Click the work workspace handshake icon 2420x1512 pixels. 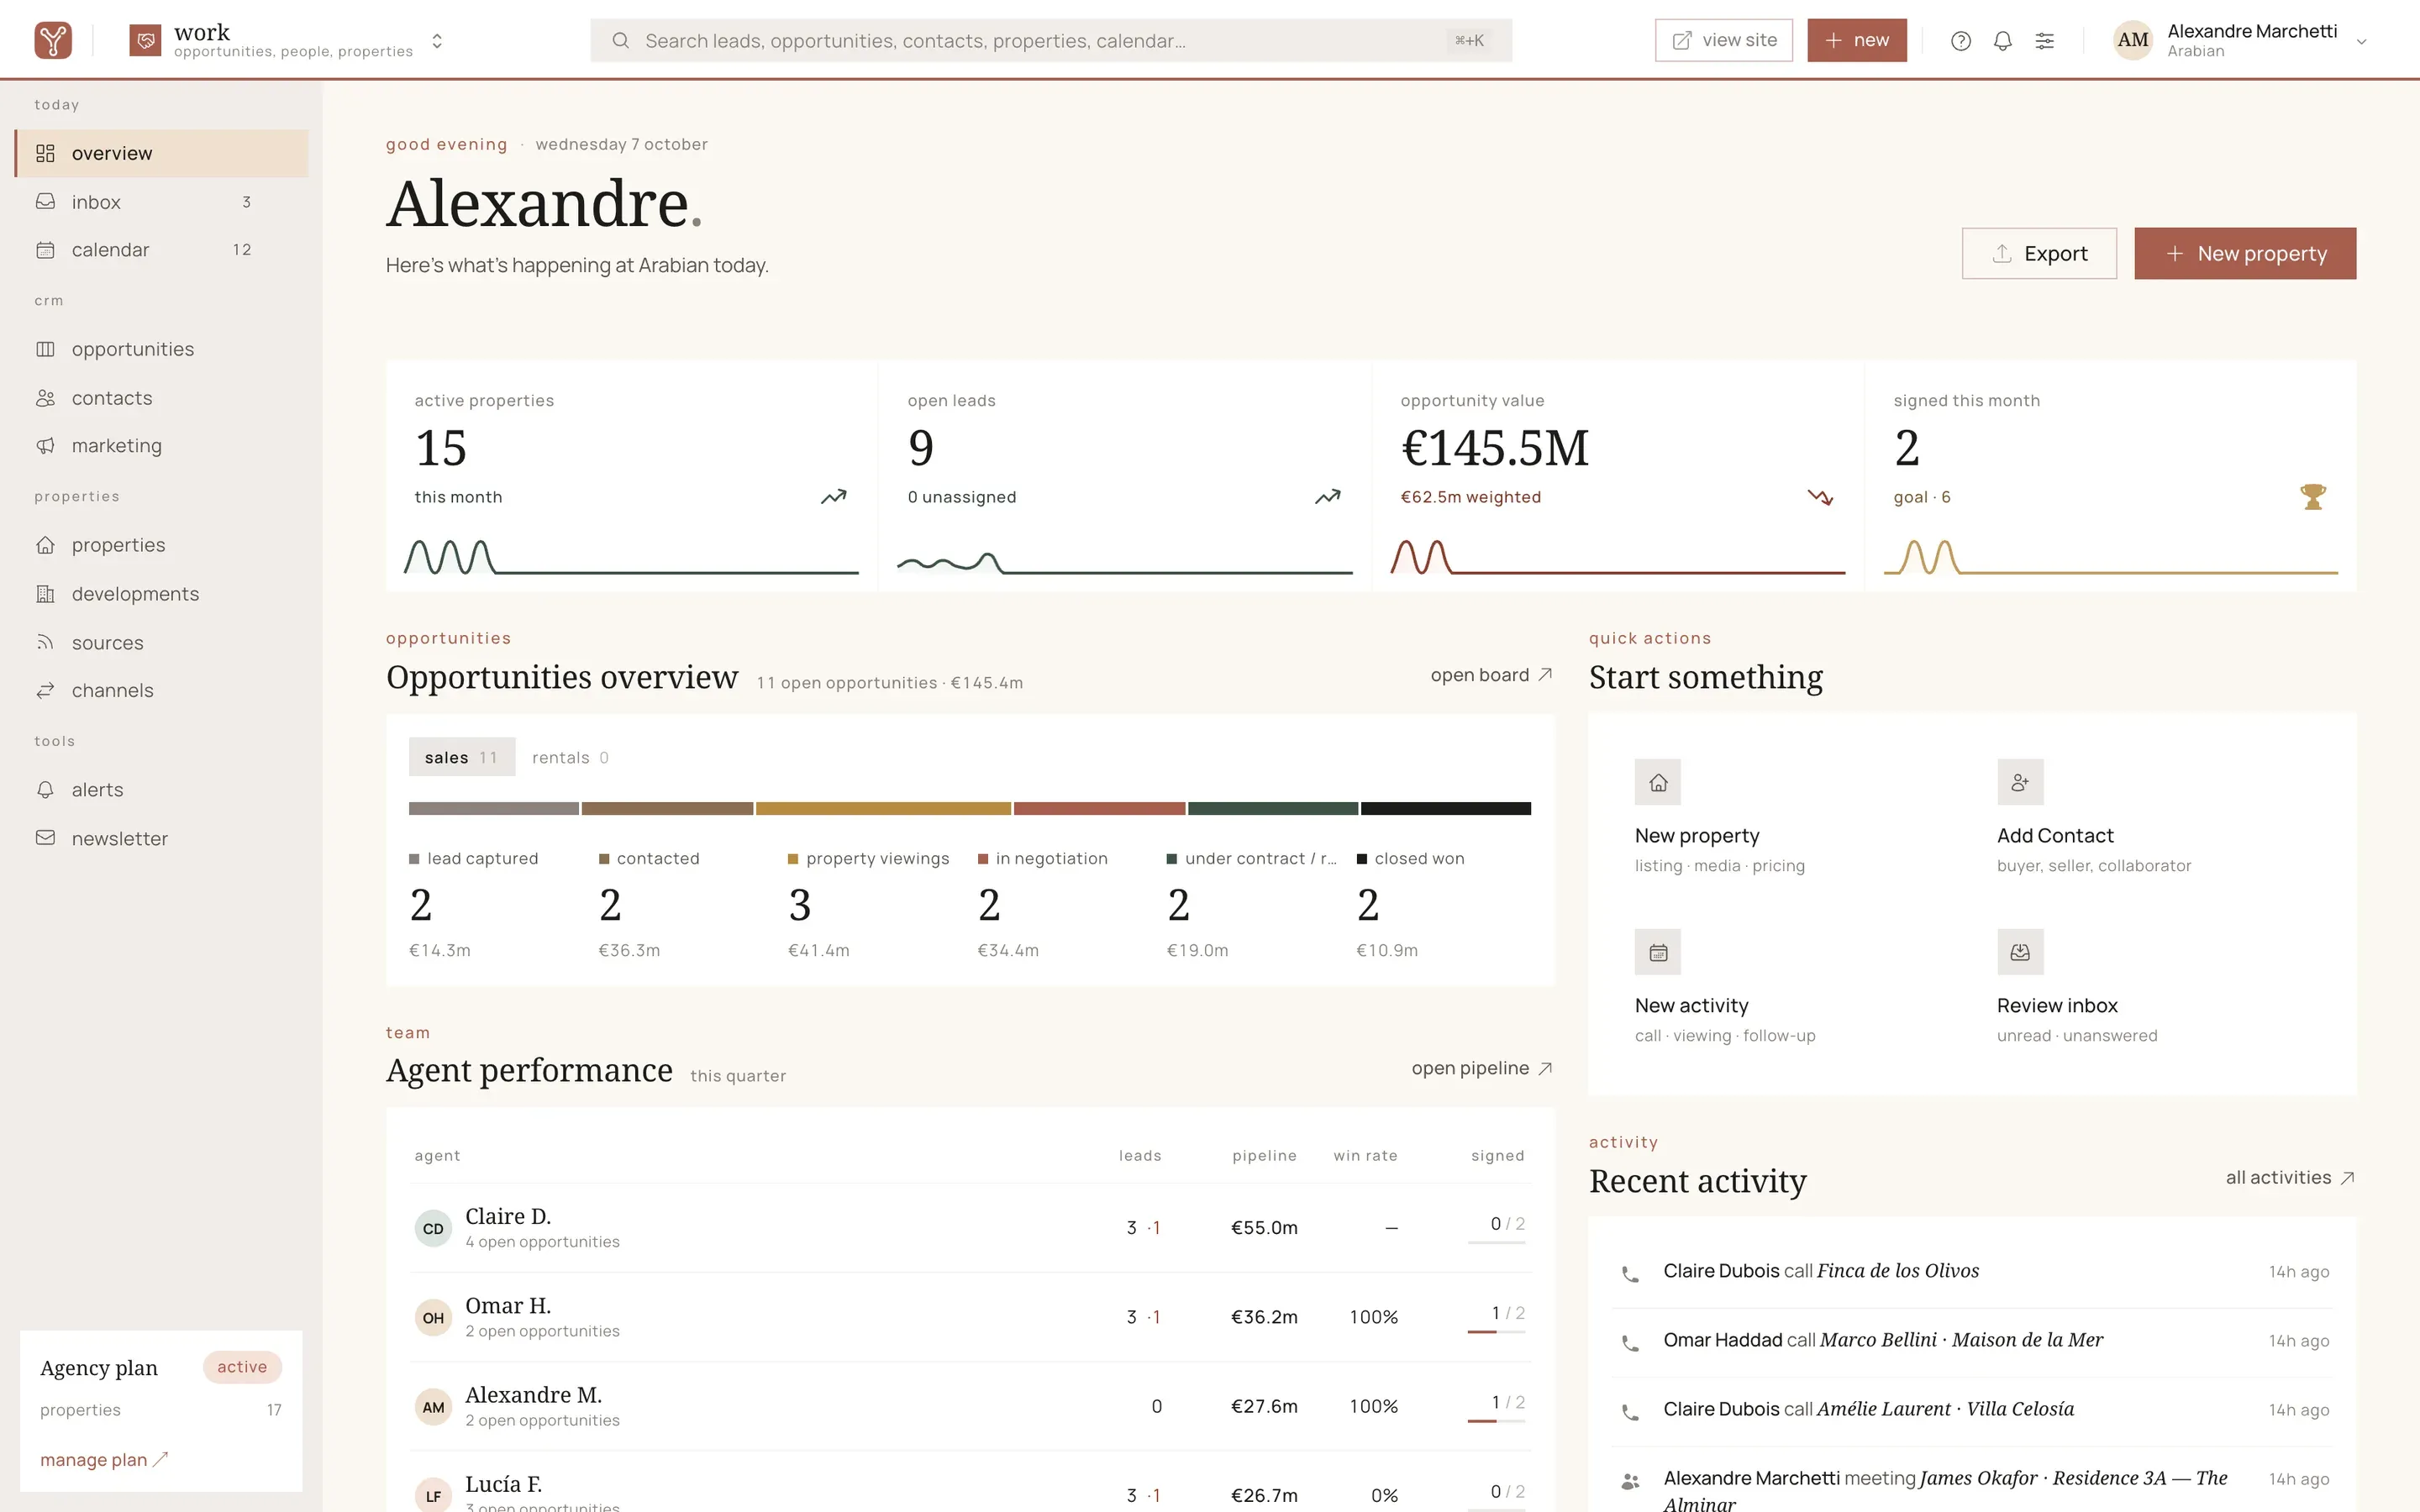click(x=145, y=40)
